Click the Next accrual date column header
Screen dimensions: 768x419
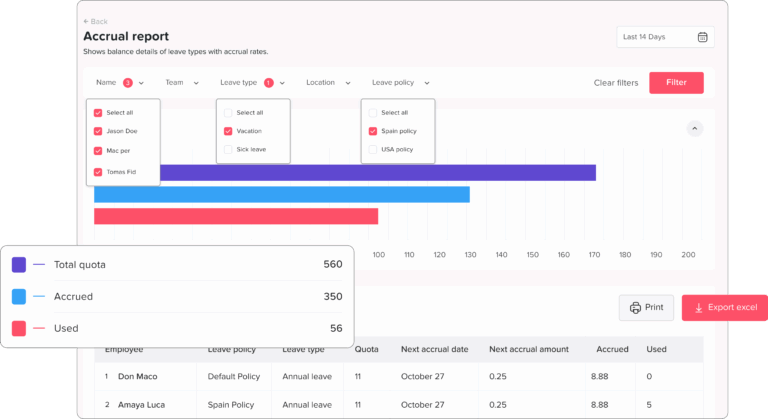(434, 349)
